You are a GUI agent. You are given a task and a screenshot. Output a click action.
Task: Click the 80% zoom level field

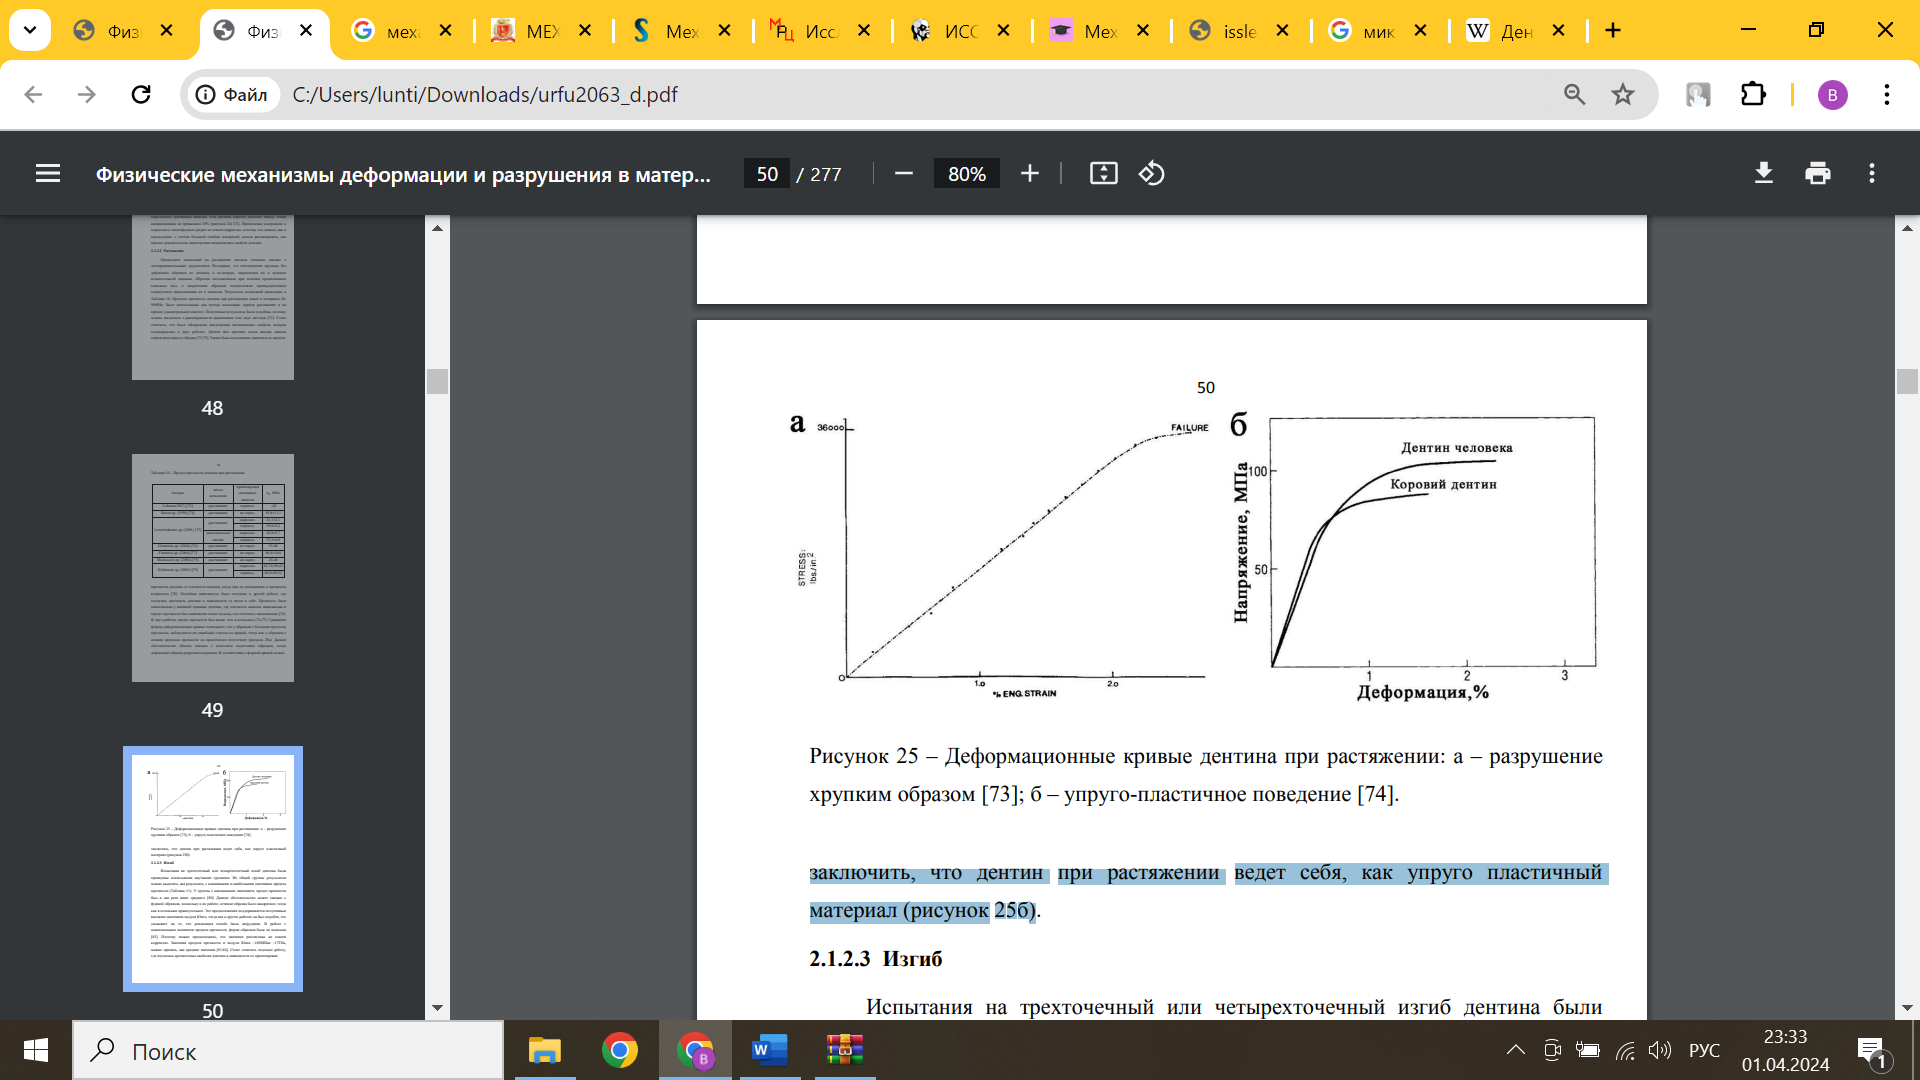pos(967,174)
